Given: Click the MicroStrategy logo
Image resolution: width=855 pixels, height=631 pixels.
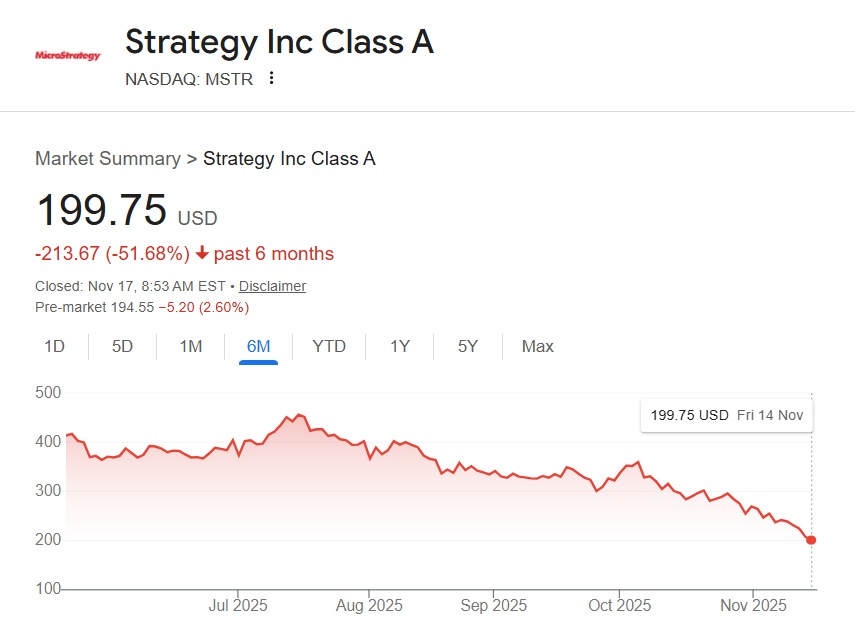Looking at the screenshot, I should [x=68, y=56].
